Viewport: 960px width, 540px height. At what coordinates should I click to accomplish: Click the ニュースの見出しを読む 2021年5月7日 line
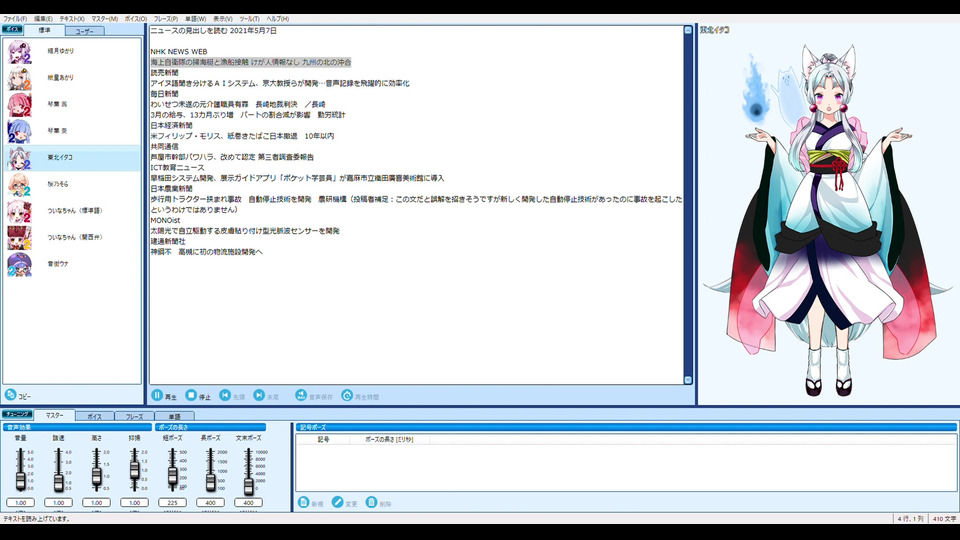(x=214, y=31)
